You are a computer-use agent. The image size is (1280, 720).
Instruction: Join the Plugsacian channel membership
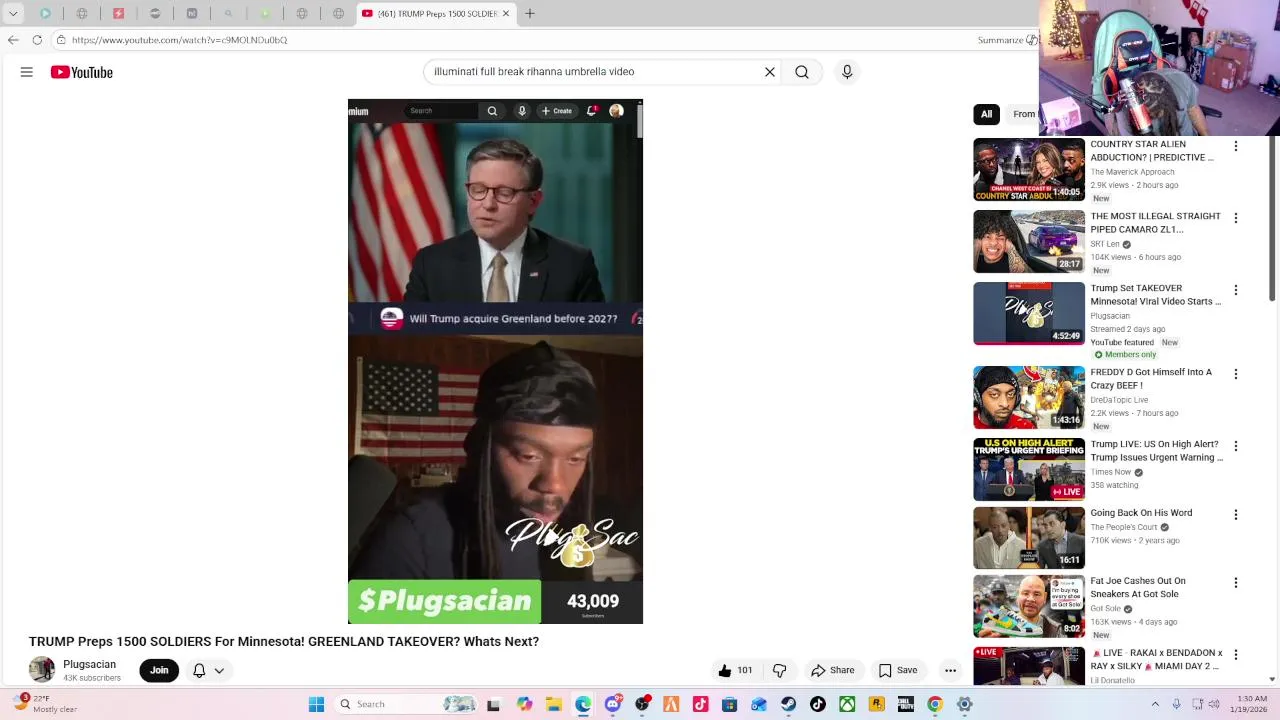click(x=159, y=670)
